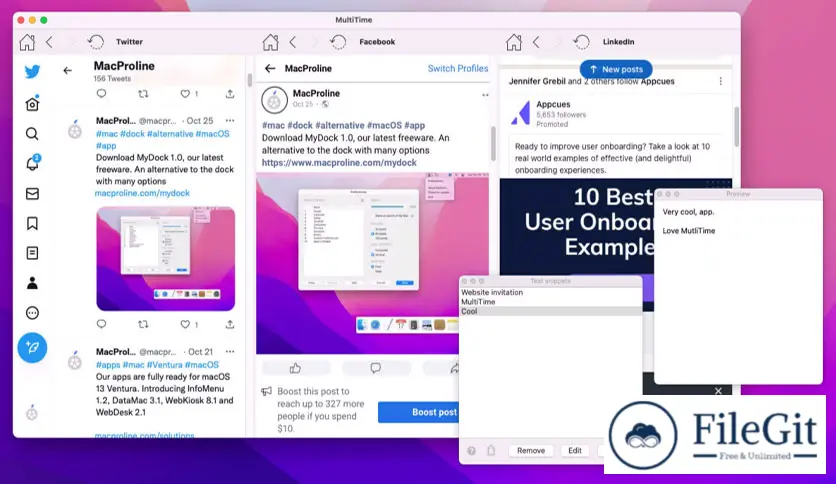The width and height of the screenshot is (836, 484).
Task: Open Twitter profile person icon
Action: pos(32,283)
